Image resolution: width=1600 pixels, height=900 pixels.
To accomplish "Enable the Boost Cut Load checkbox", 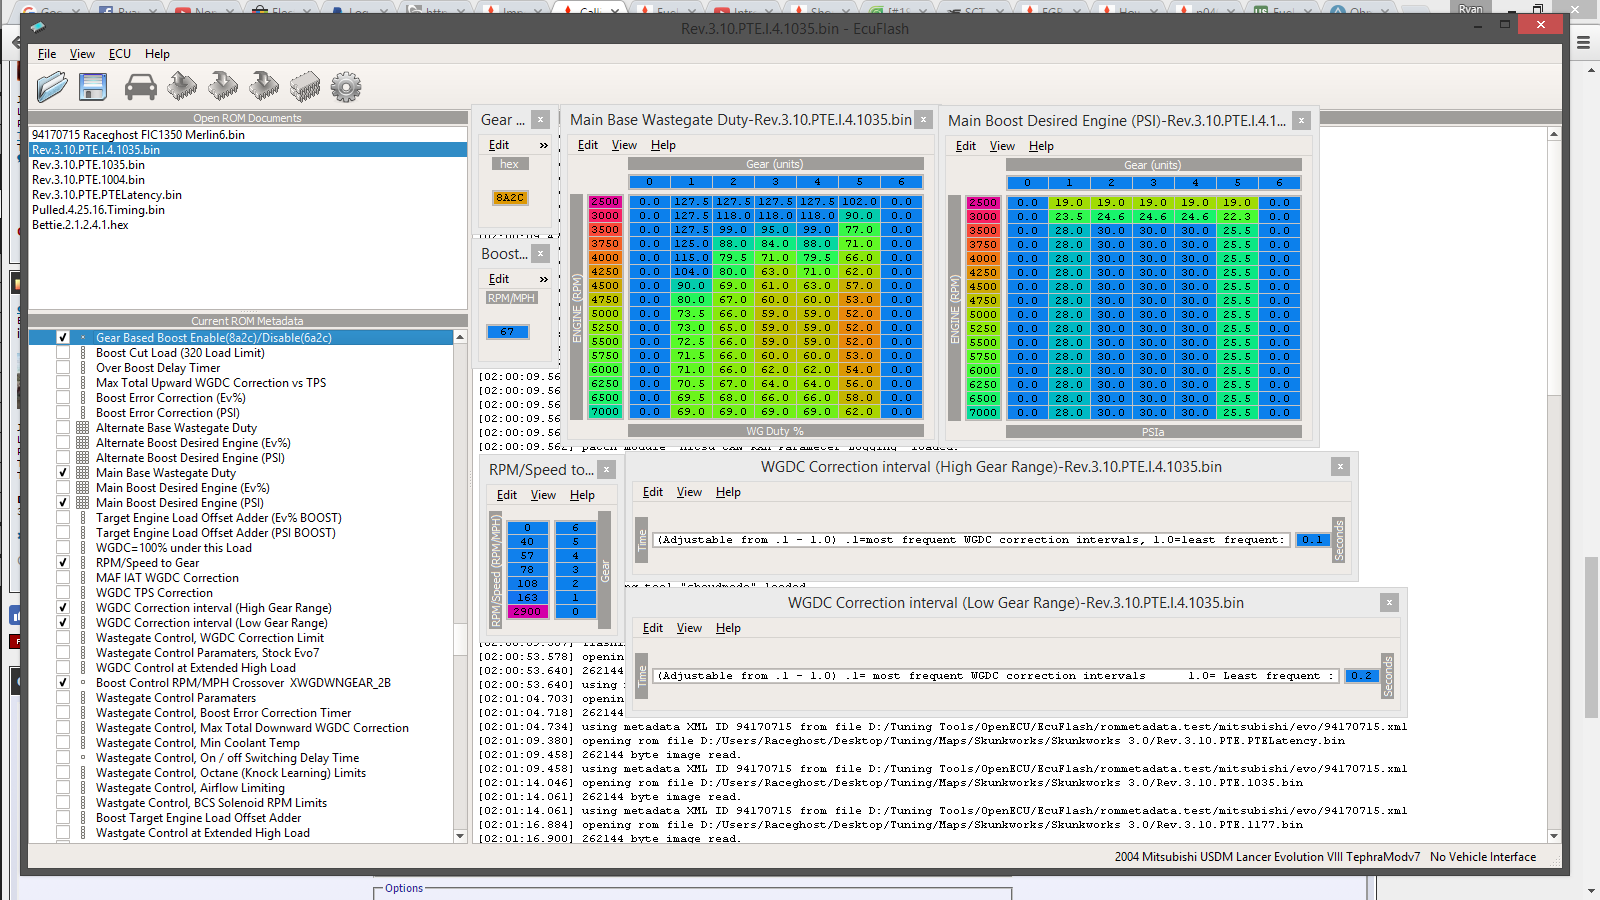I will (63, 353).
